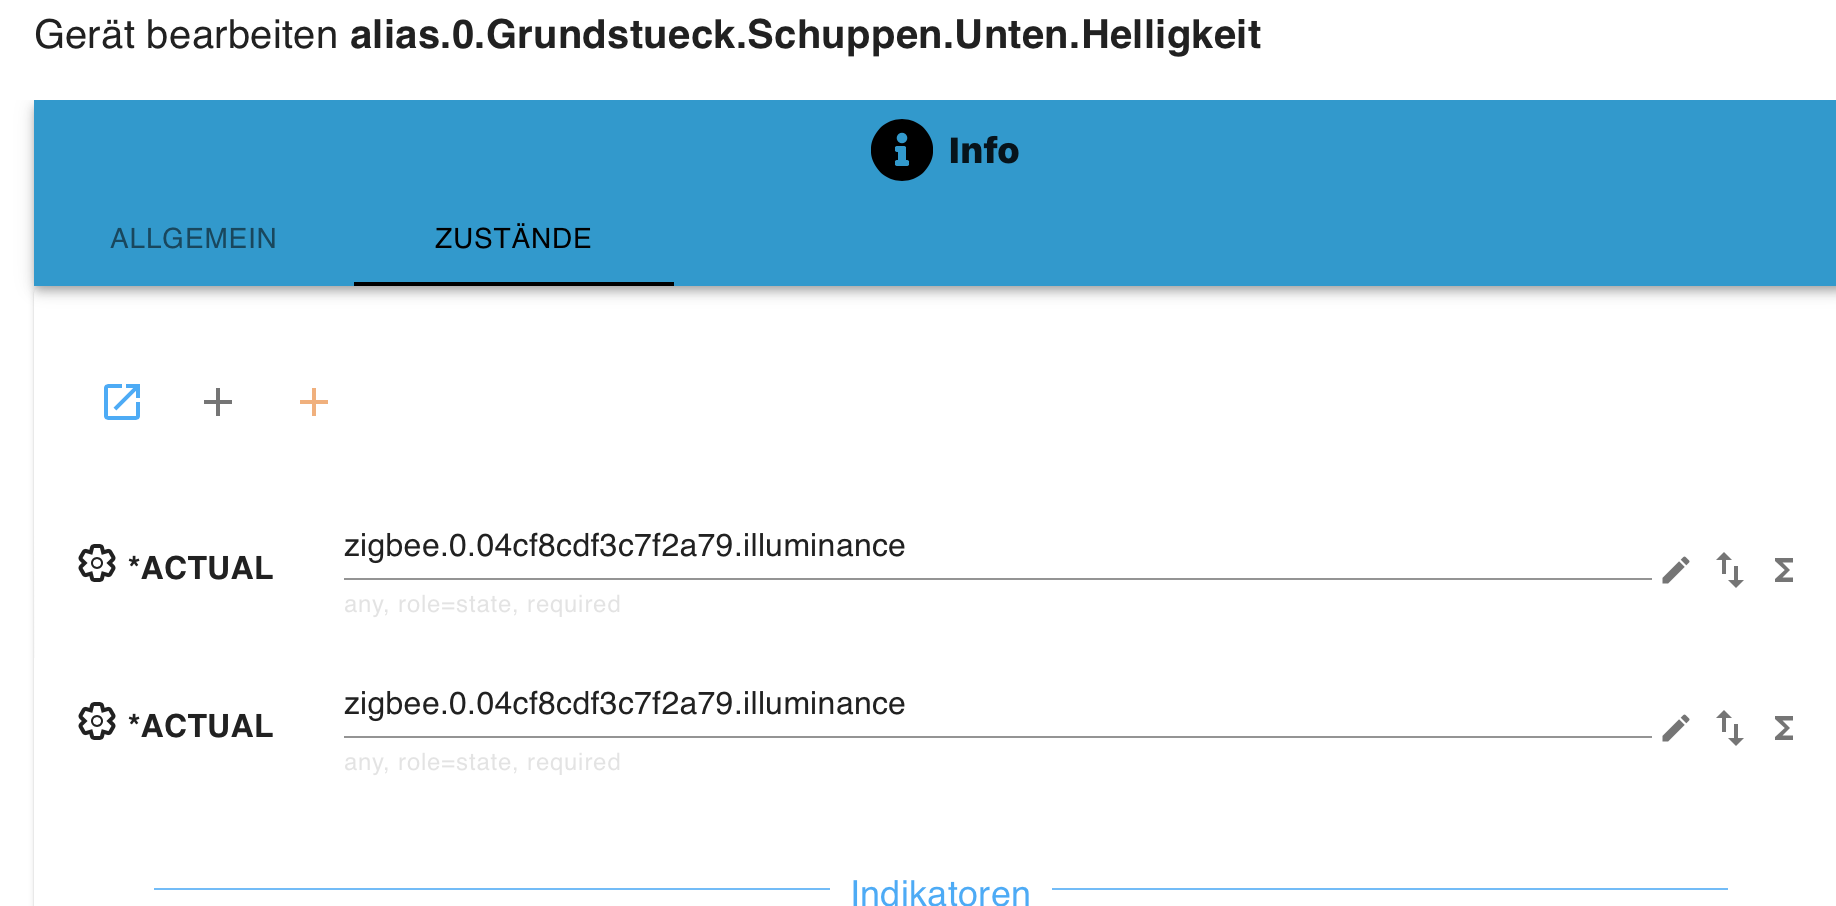Viewport: 1836px width, 906px height.
Task: Click the Indikatoren section heading
Action: 940,891
